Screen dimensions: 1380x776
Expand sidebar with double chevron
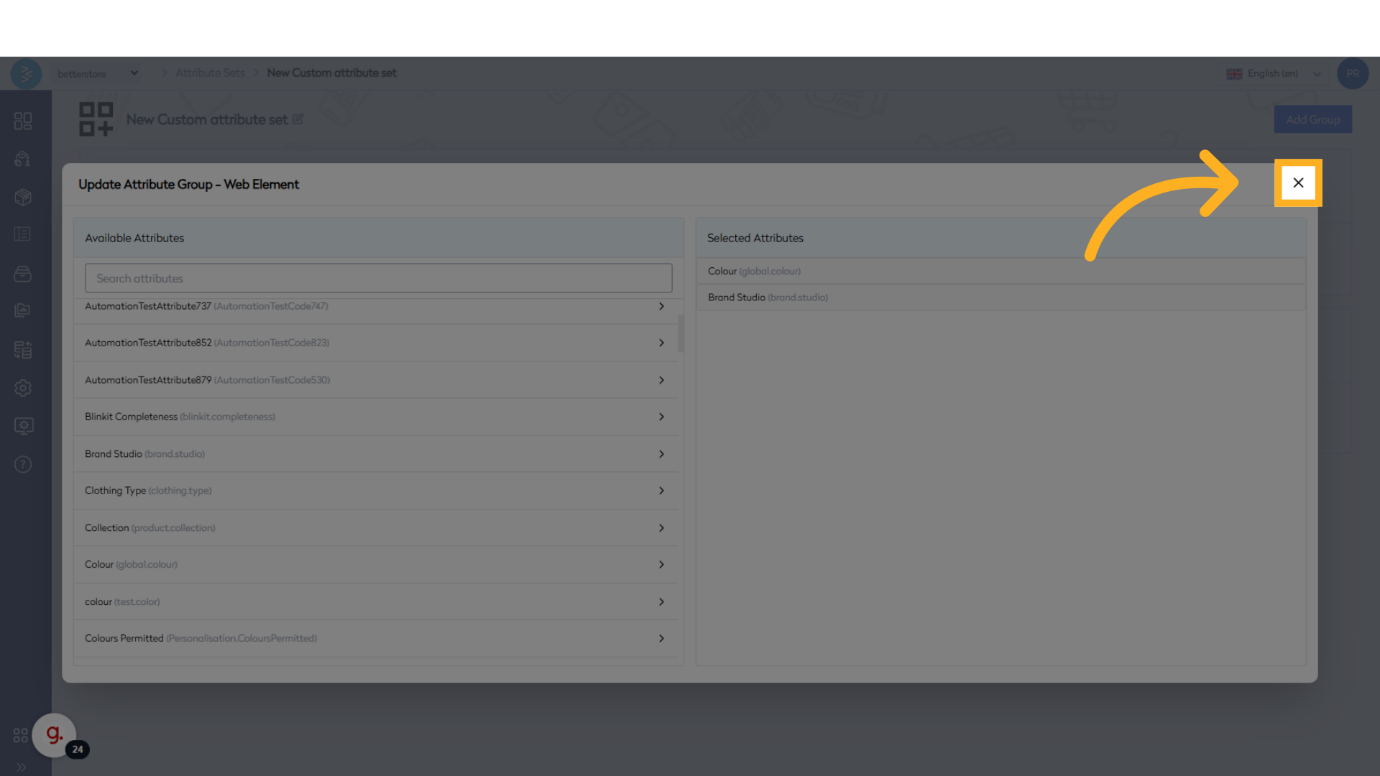pyautogui.click(x=21, y=767)
